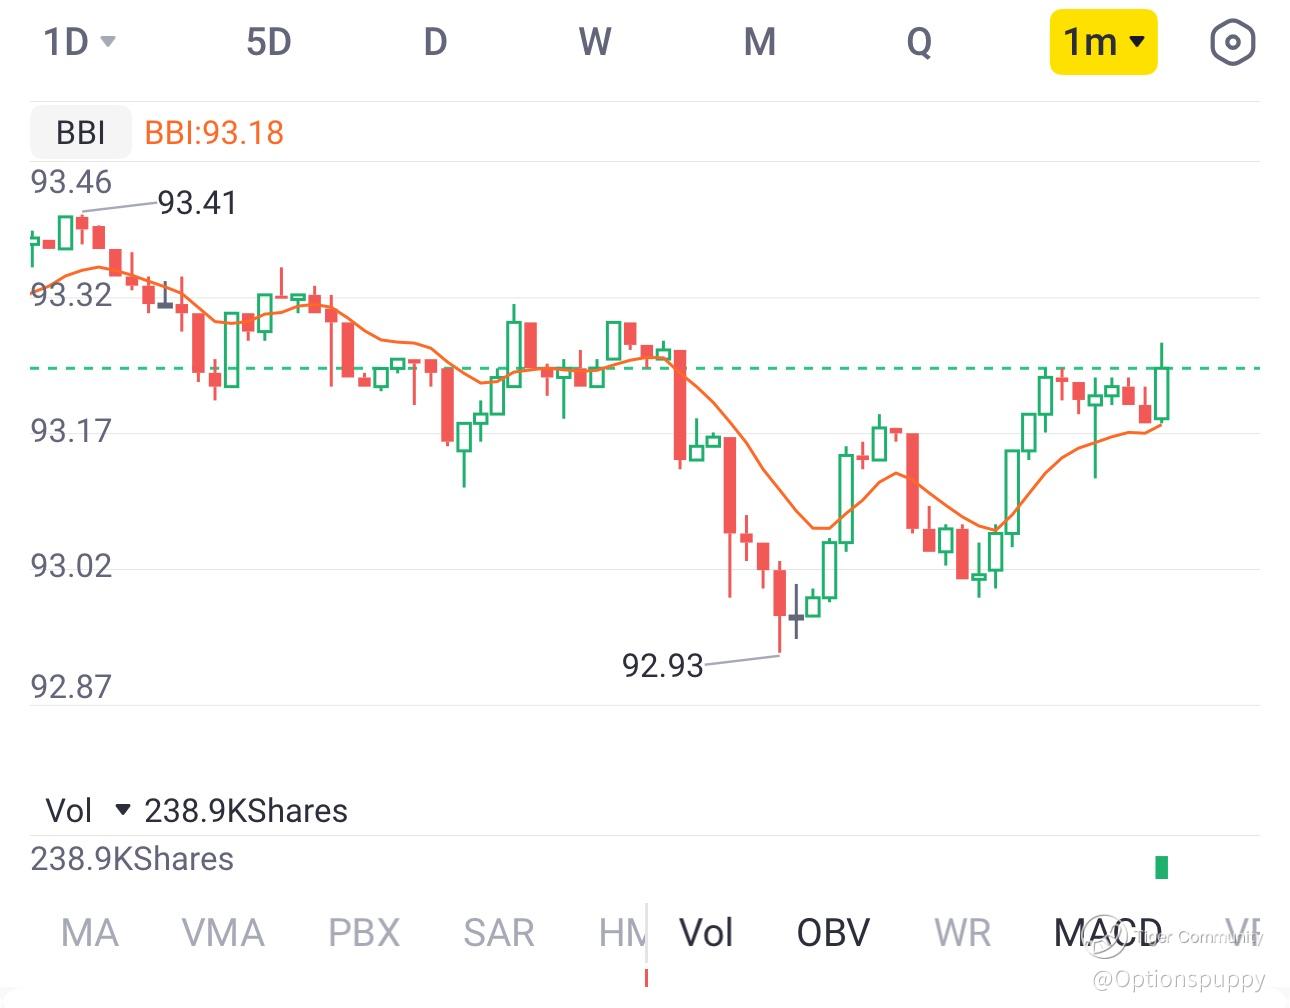
Task: Select the MACD indicator
Action: (x=1108, y=933)
